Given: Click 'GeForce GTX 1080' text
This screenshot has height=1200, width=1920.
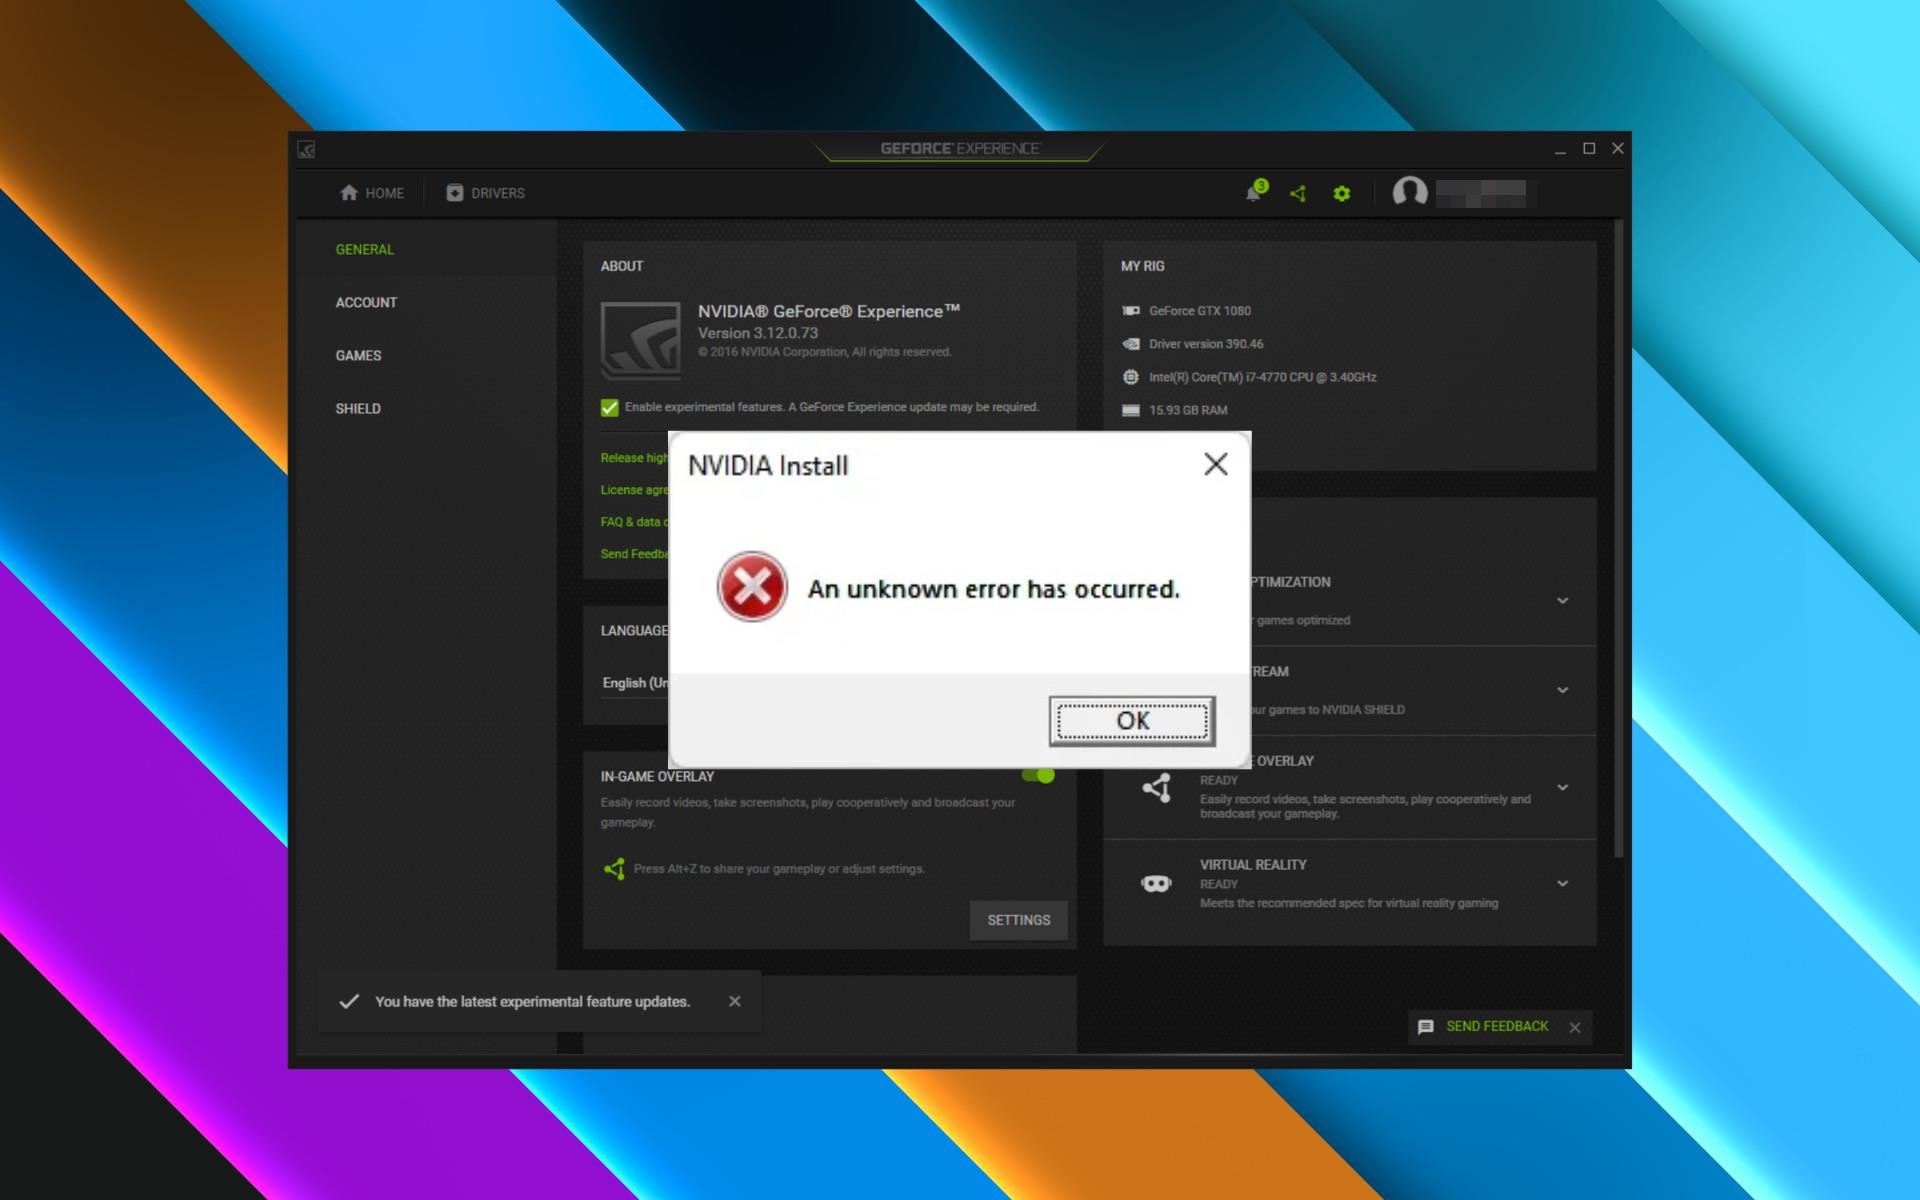Looking at the screenshot, I should [x=1200, y=311].
